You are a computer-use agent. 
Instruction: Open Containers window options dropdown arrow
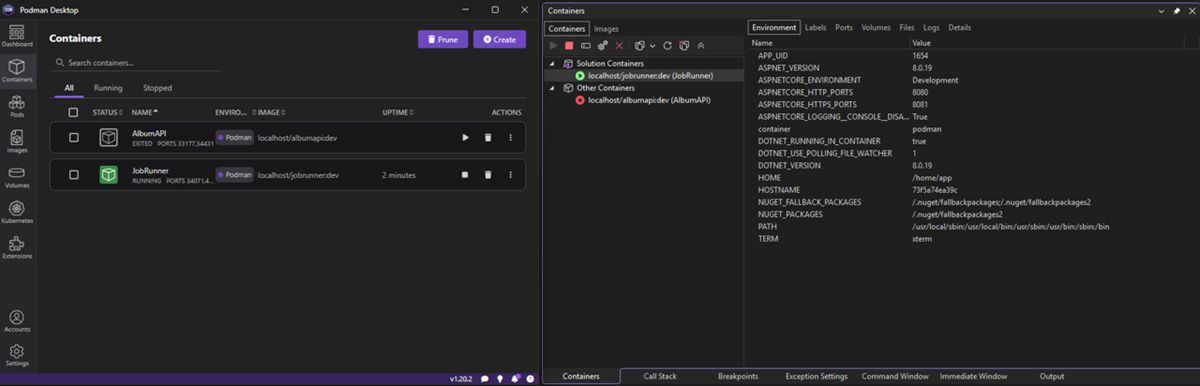(1162, 10)
